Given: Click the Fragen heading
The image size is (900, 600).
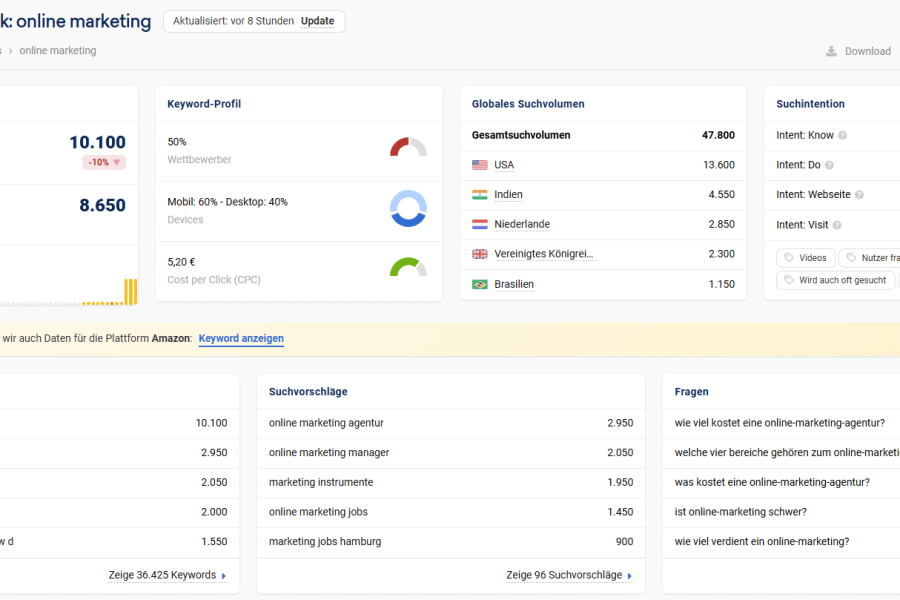Looking at the screenshot, I should tap(691, 392).
